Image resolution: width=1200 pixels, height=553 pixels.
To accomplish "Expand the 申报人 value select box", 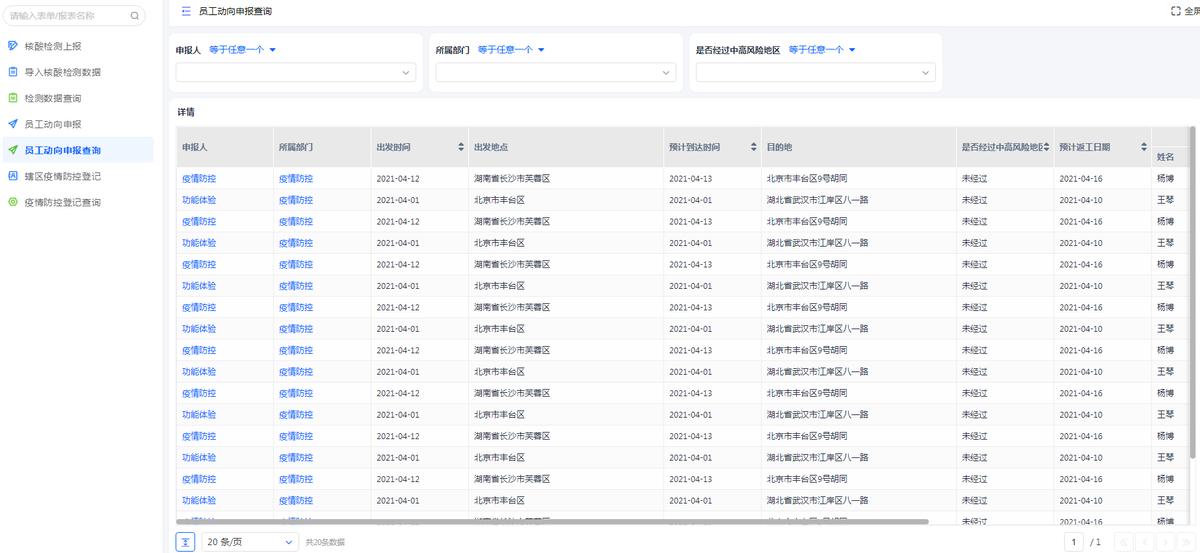I will (296, 72).
